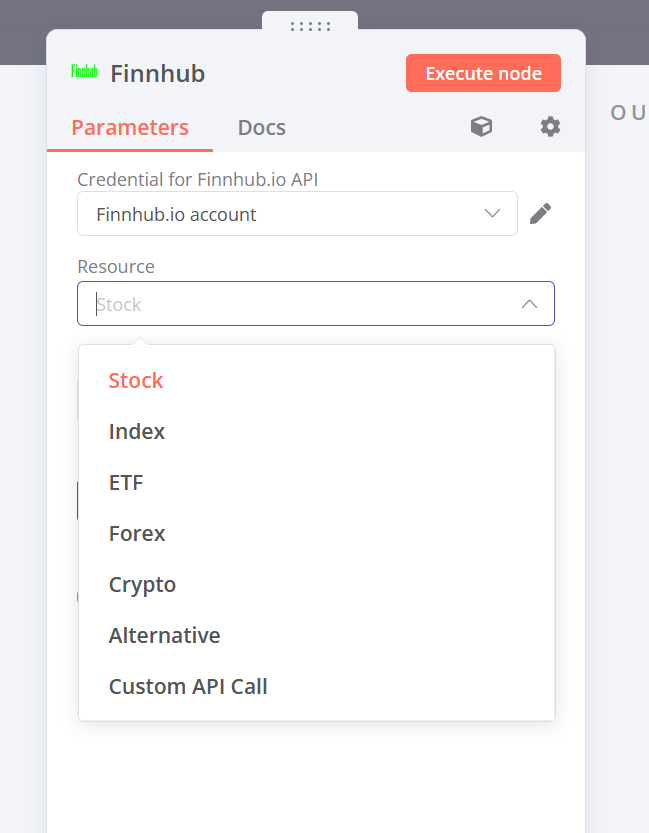Viewport: 649px width, 833px height.
Task: Choose the Index resource option
Action: coord(137,432)
